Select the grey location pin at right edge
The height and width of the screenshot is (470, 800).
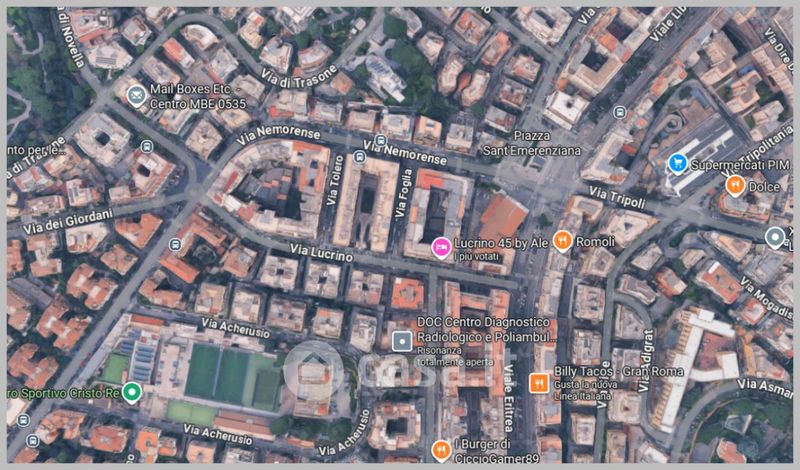pos(775,238)
